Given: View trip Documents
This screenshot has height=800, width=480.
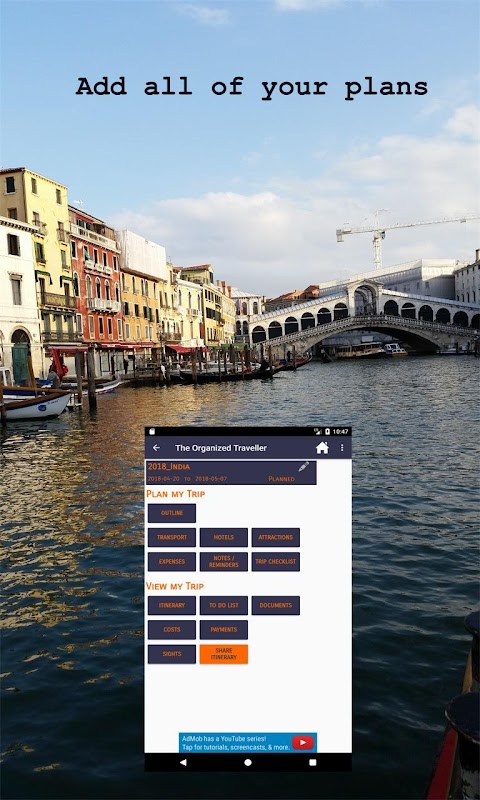Looking at the screenshot, I should coord(275,606).
